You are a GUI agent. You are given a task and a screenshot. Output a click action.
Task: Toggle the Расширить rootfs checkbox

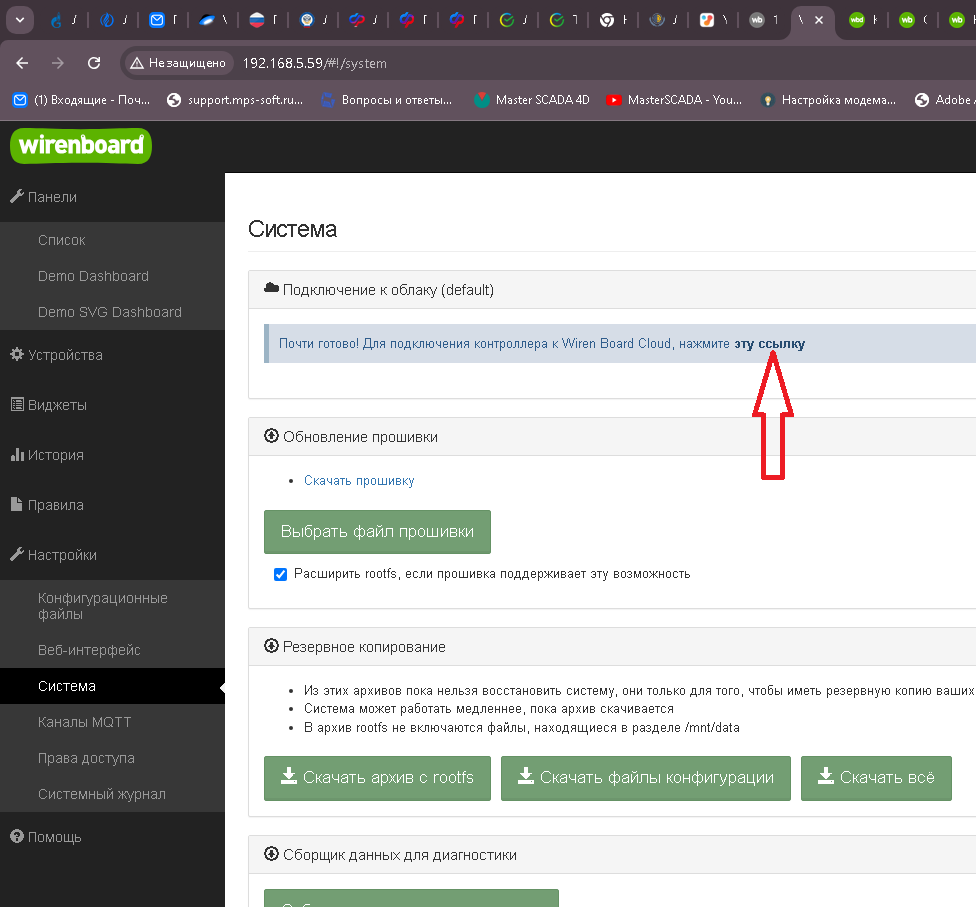coord(280,574)
